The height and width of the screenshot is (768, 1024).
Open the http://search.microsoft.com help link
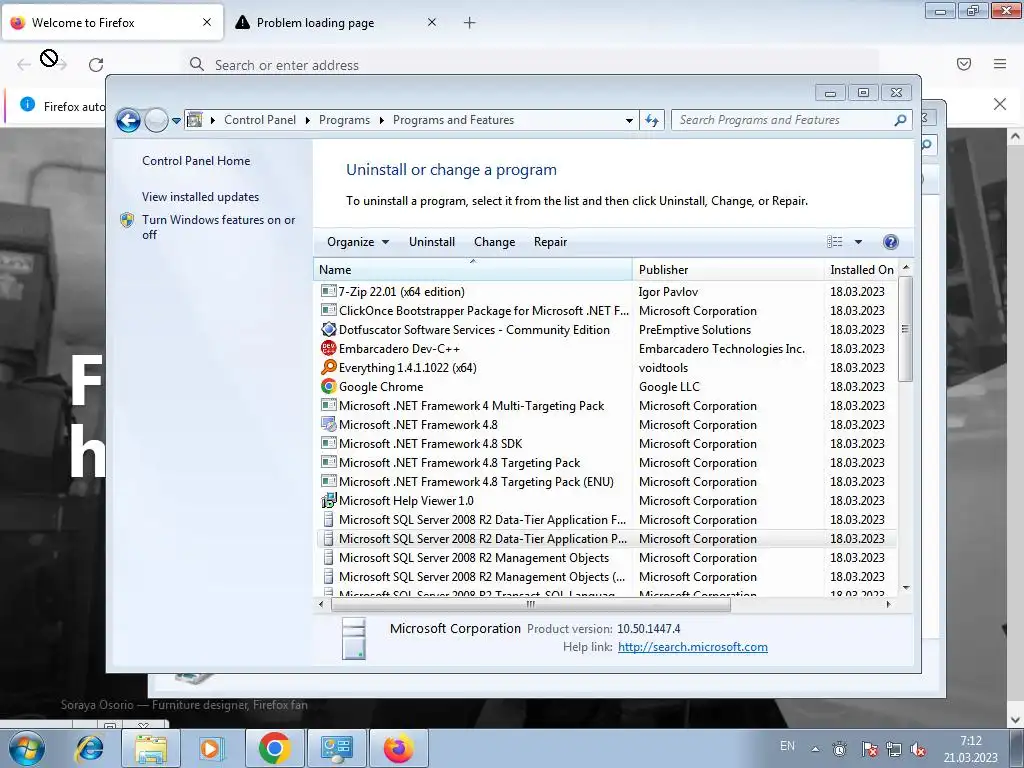pos(693,647)
